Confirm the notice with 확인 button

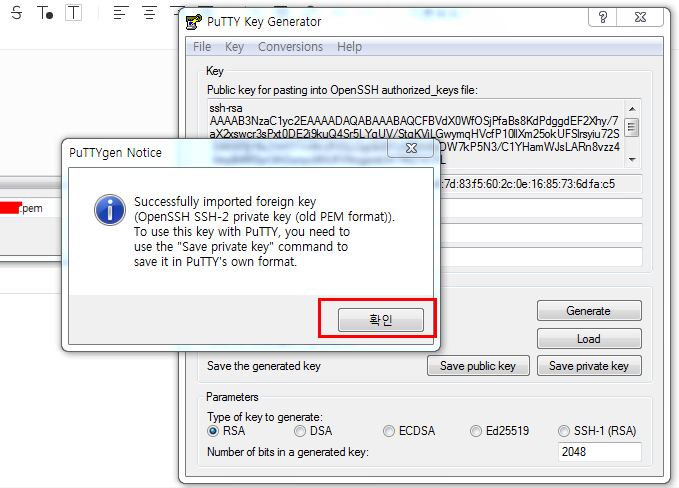point(381,320)
